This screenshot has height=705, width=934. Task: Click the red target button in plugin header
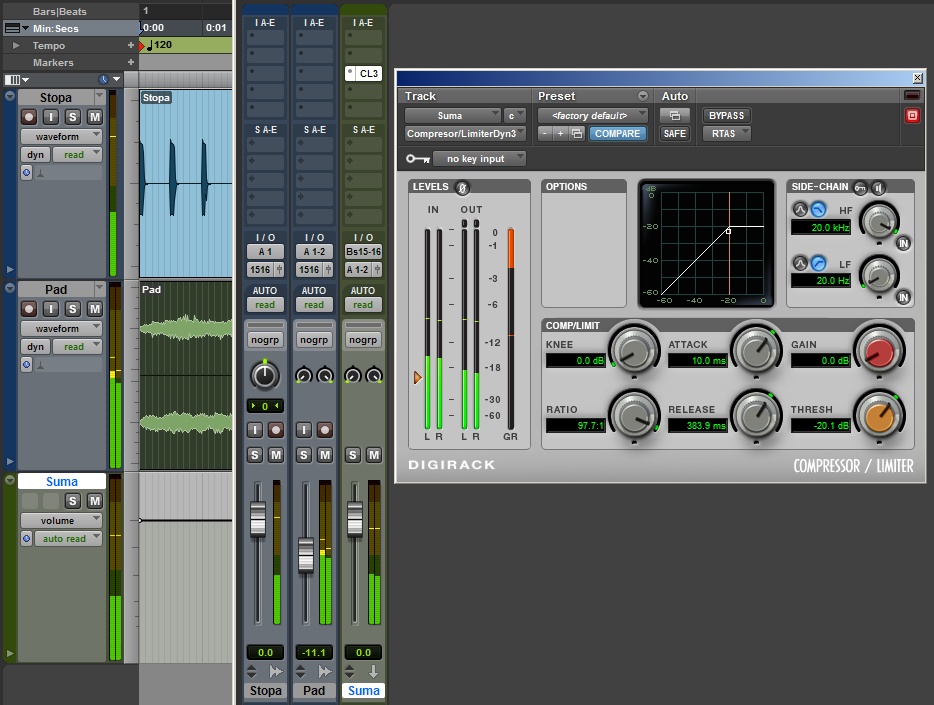(x=911, y=116)
